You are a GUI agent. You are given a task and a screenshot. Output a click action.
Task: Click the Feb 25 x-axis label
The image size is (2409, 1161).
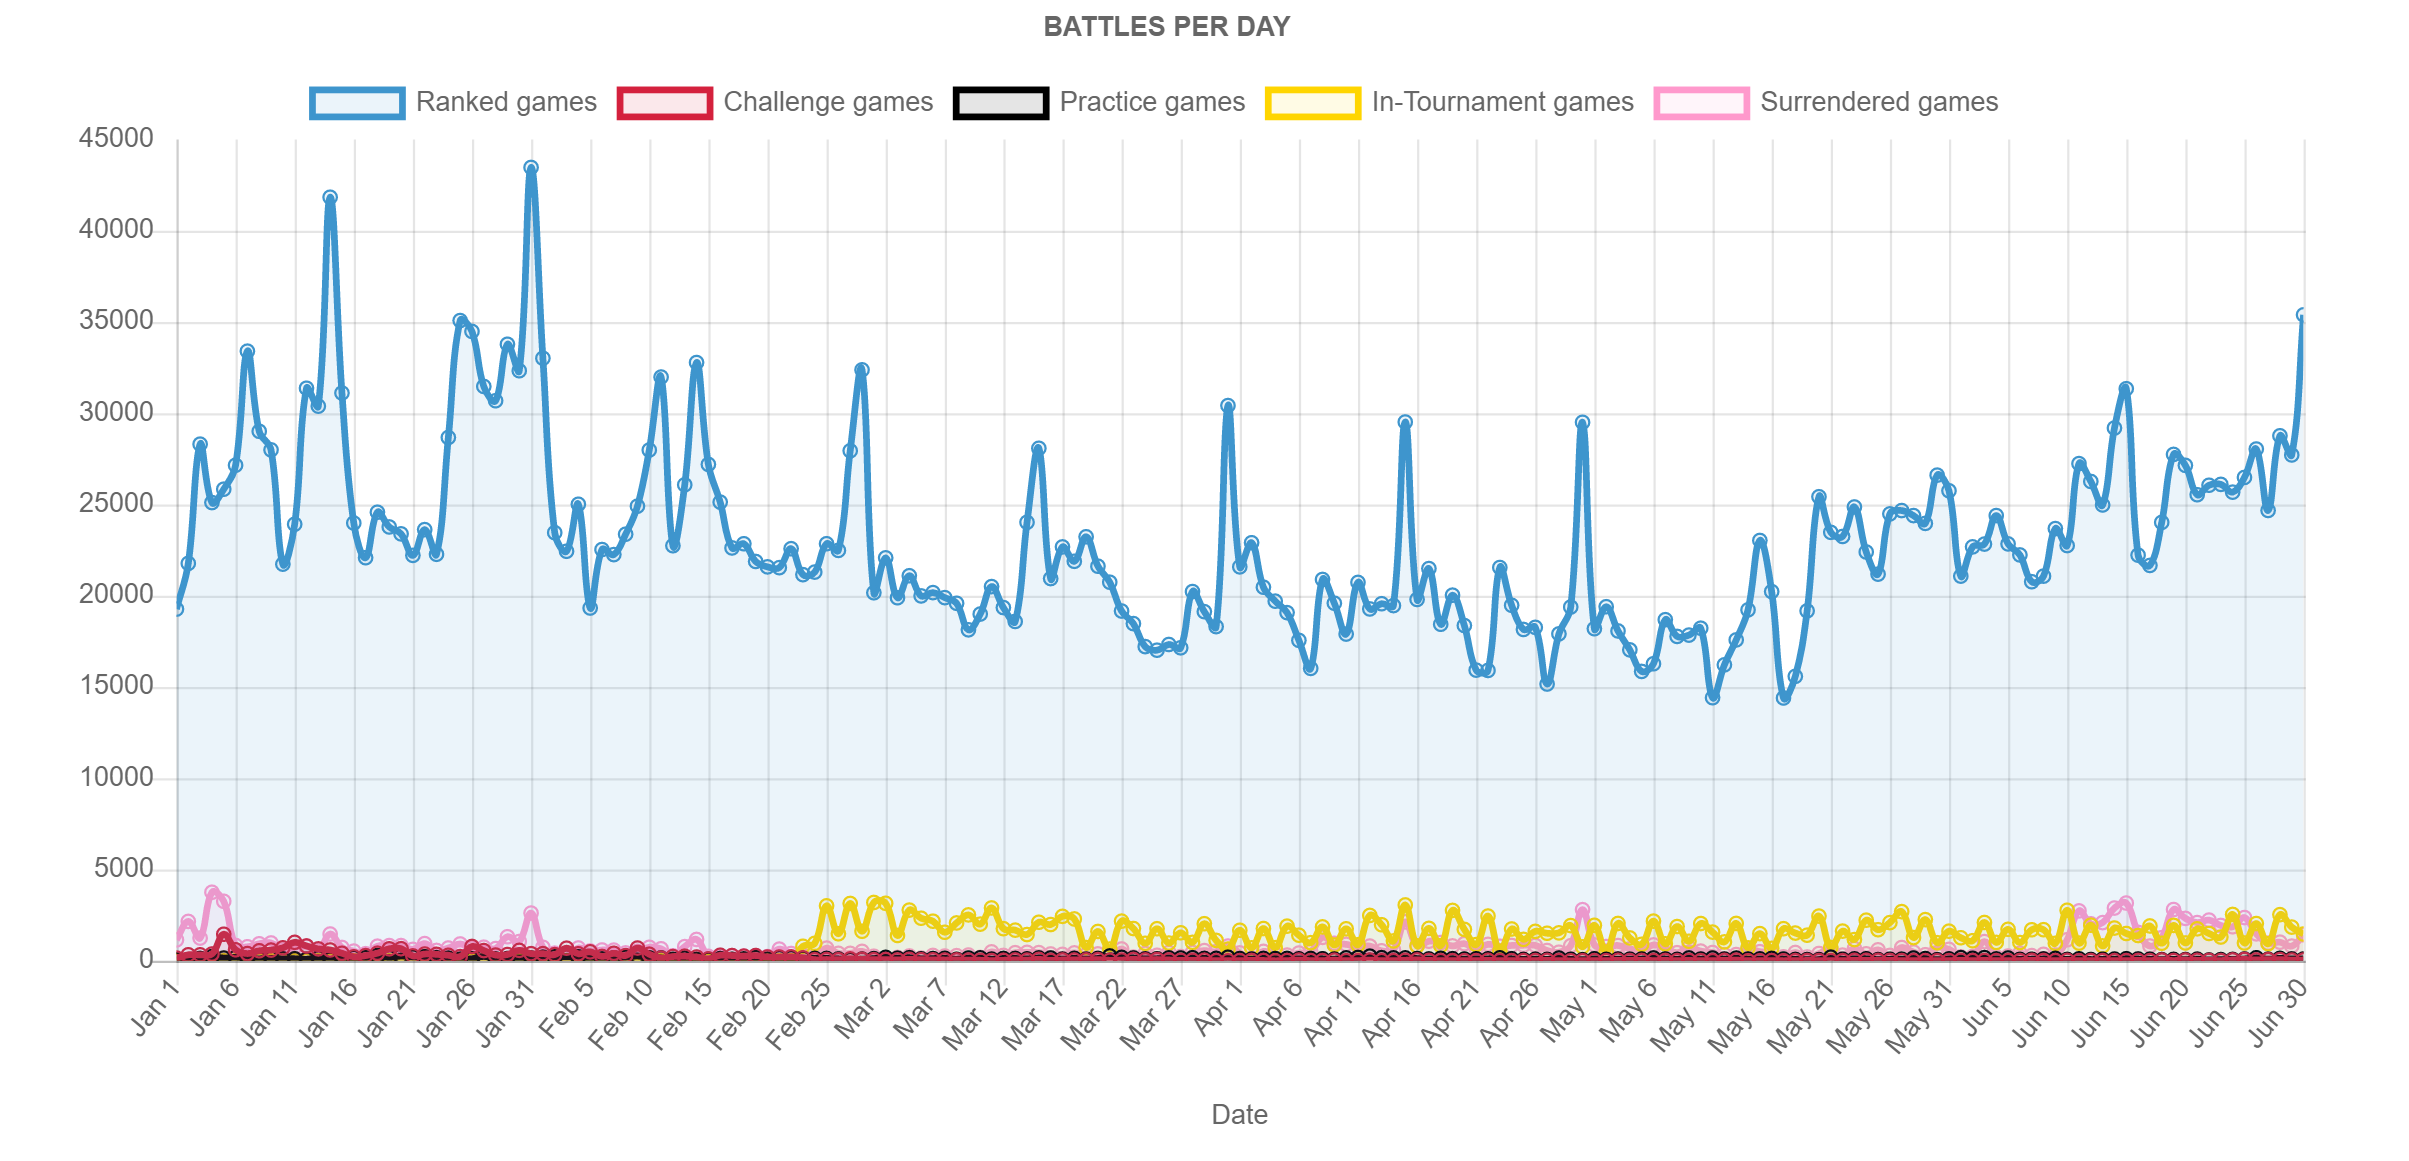point(798,1014)
